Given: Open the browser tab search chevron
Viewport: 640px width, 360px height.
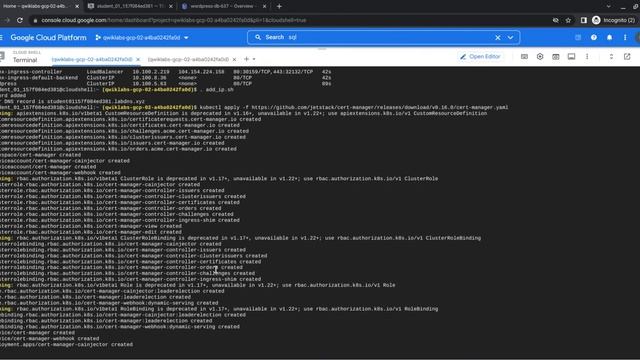Looking at the screenshot, I should (x=609, y=7).
